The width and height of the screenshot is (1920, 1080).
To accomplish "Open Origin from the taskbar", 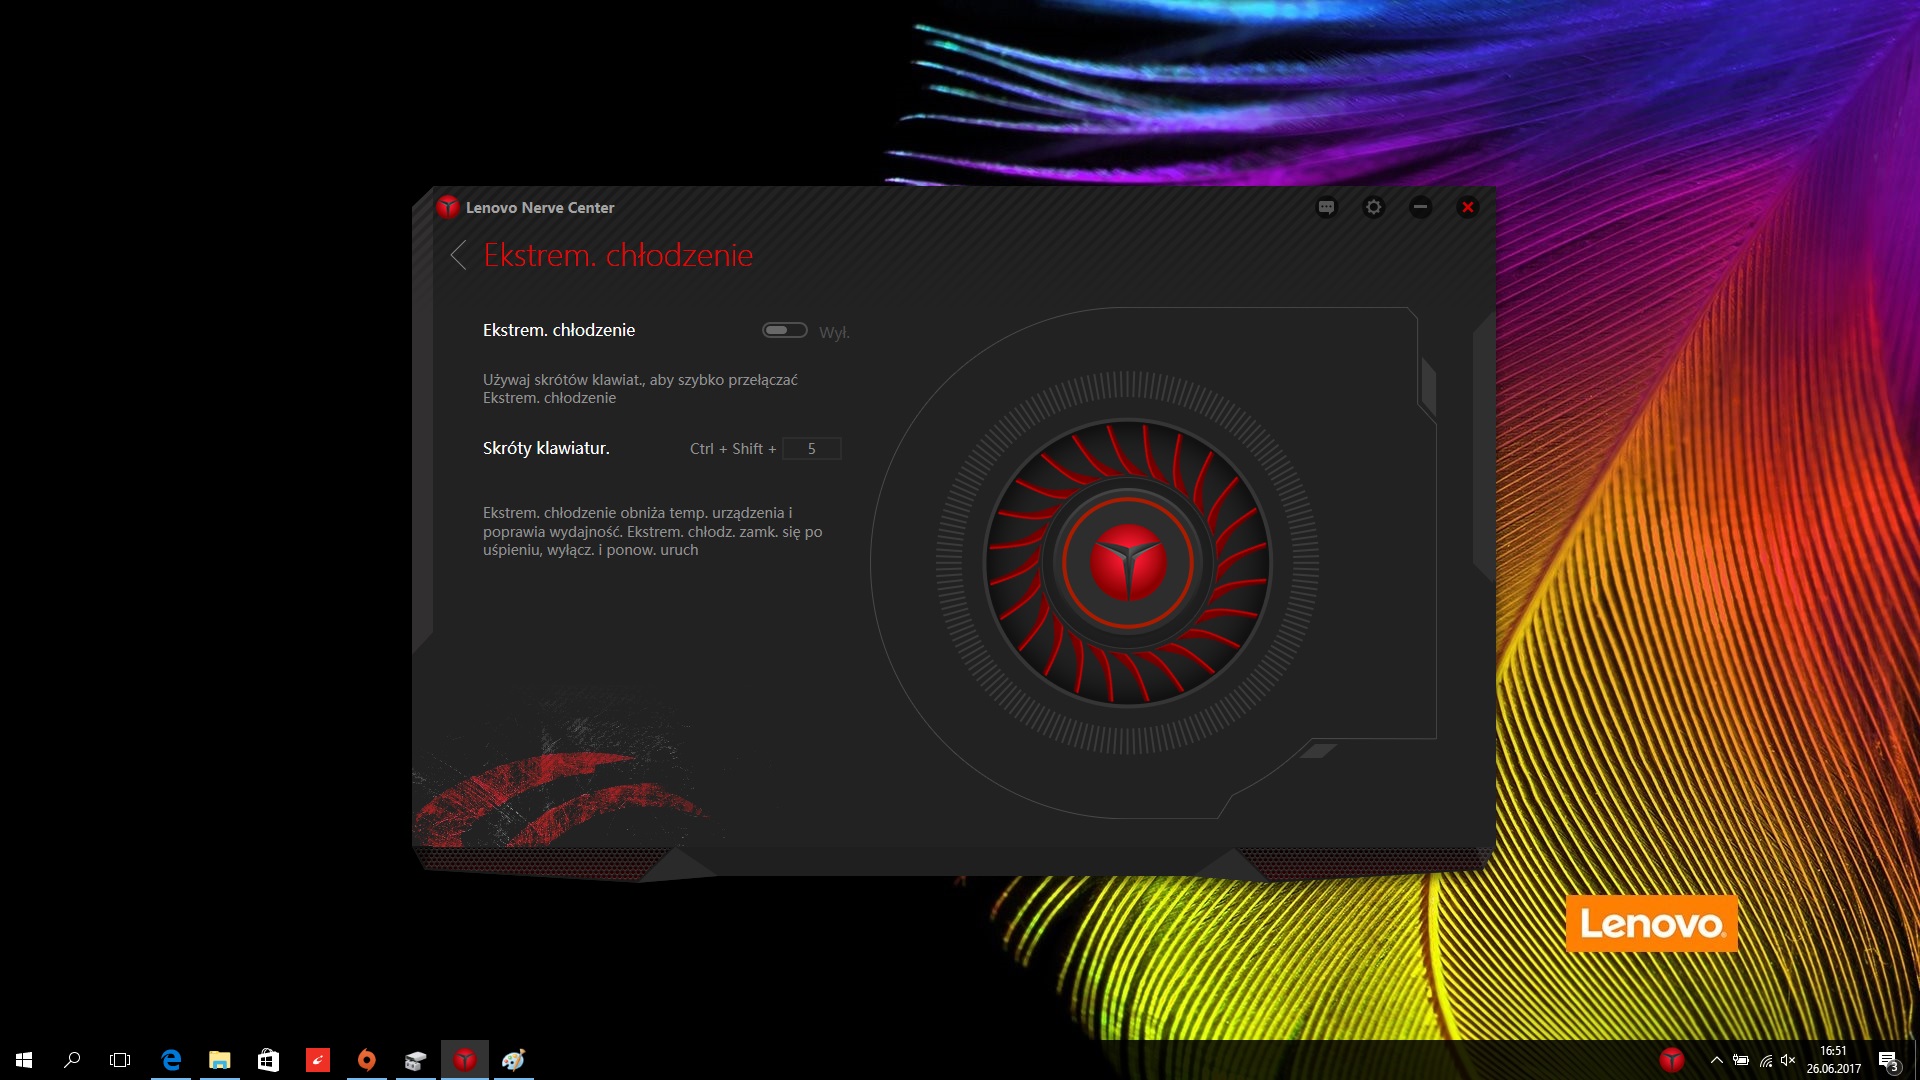I will 367,1060.
